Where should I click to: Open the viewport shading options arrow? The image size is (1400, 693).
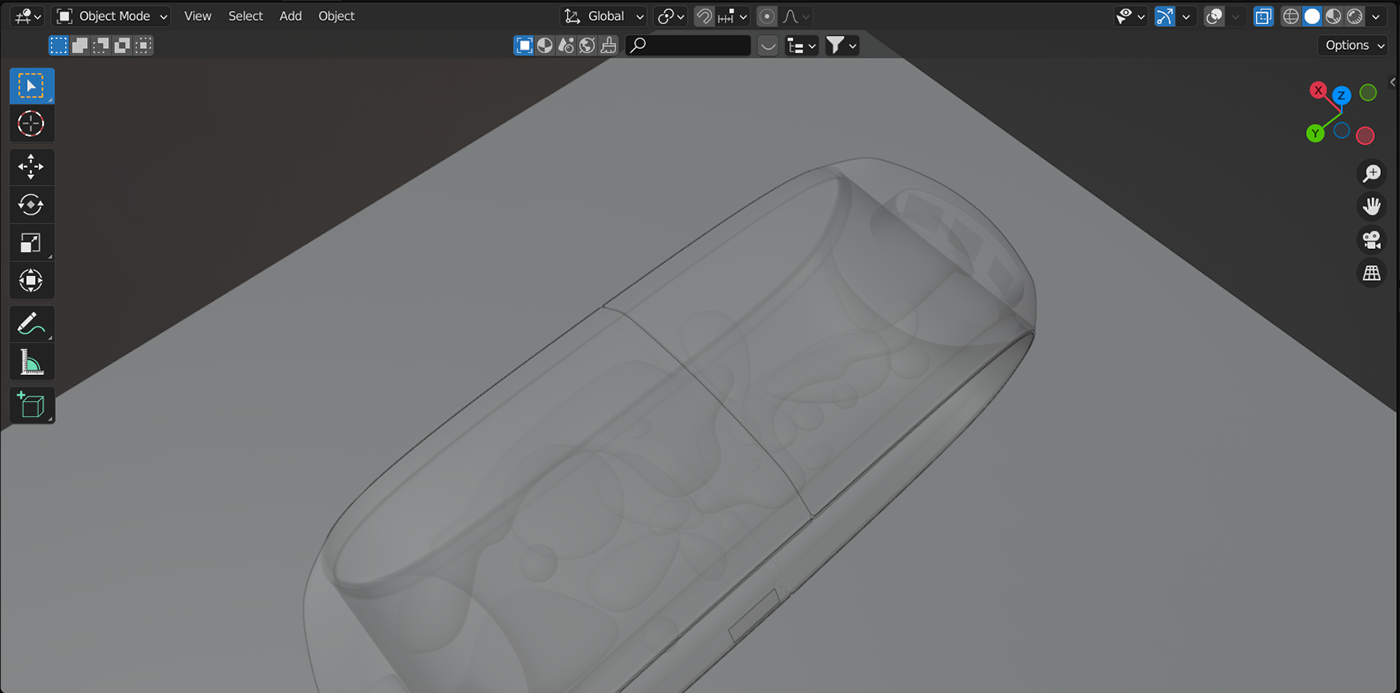click(x=1378, y=16)
